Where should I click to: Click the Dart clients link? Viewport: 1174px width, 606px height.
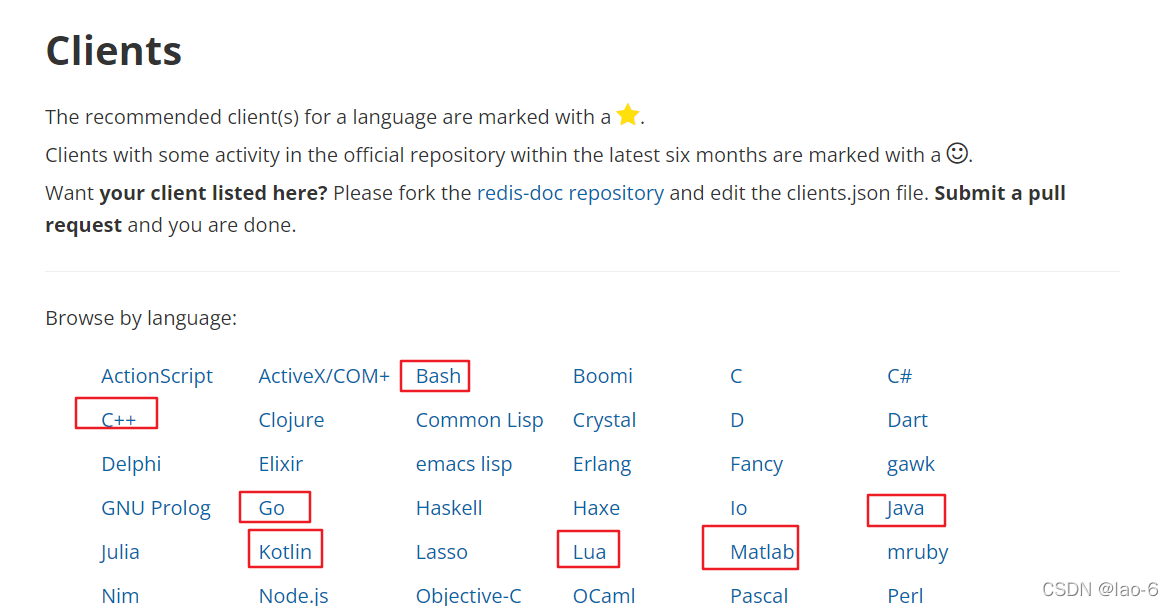point(907,420)
